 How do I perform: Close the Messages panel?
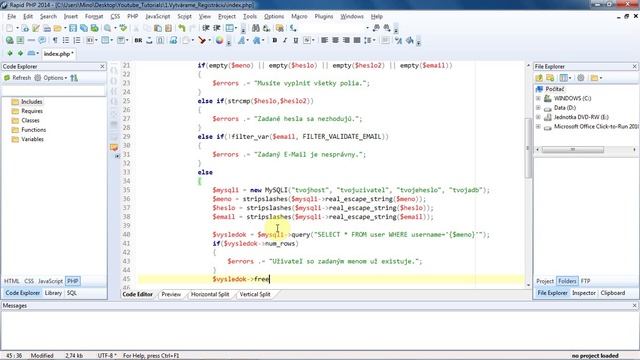coord(635,306)
